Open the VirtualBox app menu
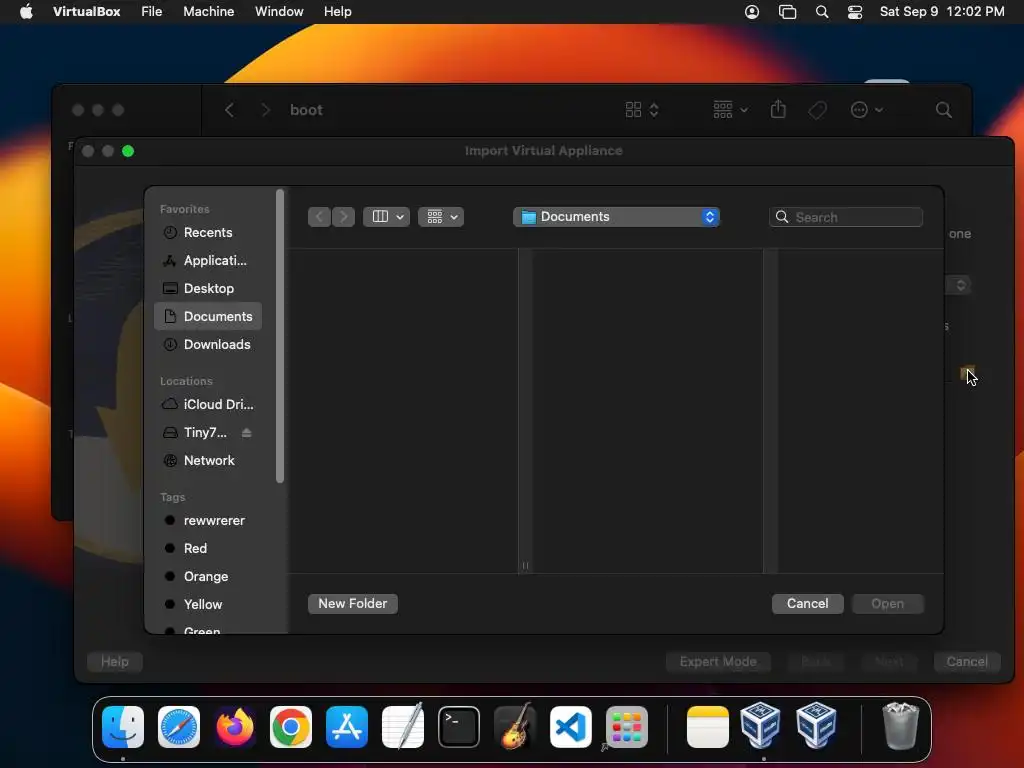This screenshot has width=1024, height=768. point(86,12)
